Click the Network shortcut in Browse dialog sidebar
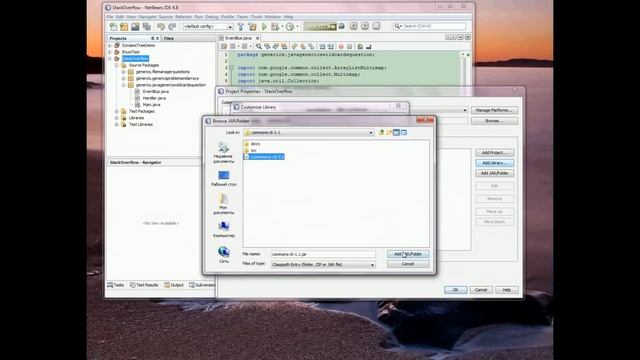Image resolution: width=640 pixels, height=360 pixels. [x=223, y=255]
